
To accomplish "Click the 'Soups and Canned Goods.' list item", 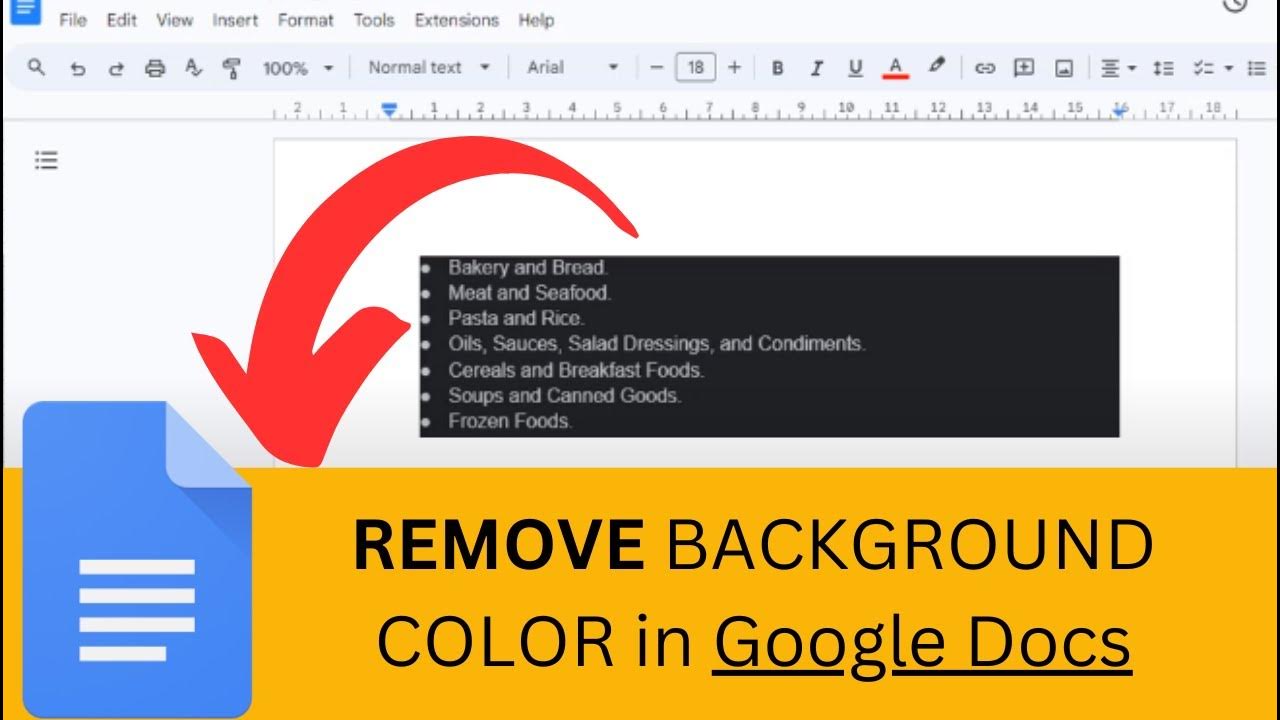I will coord(565,395).
